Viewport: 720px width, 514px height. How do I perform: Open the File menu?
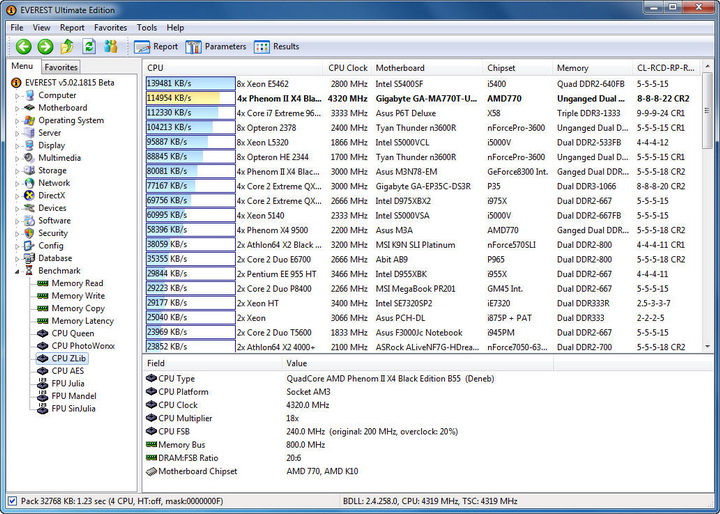(x=17, y=28)
